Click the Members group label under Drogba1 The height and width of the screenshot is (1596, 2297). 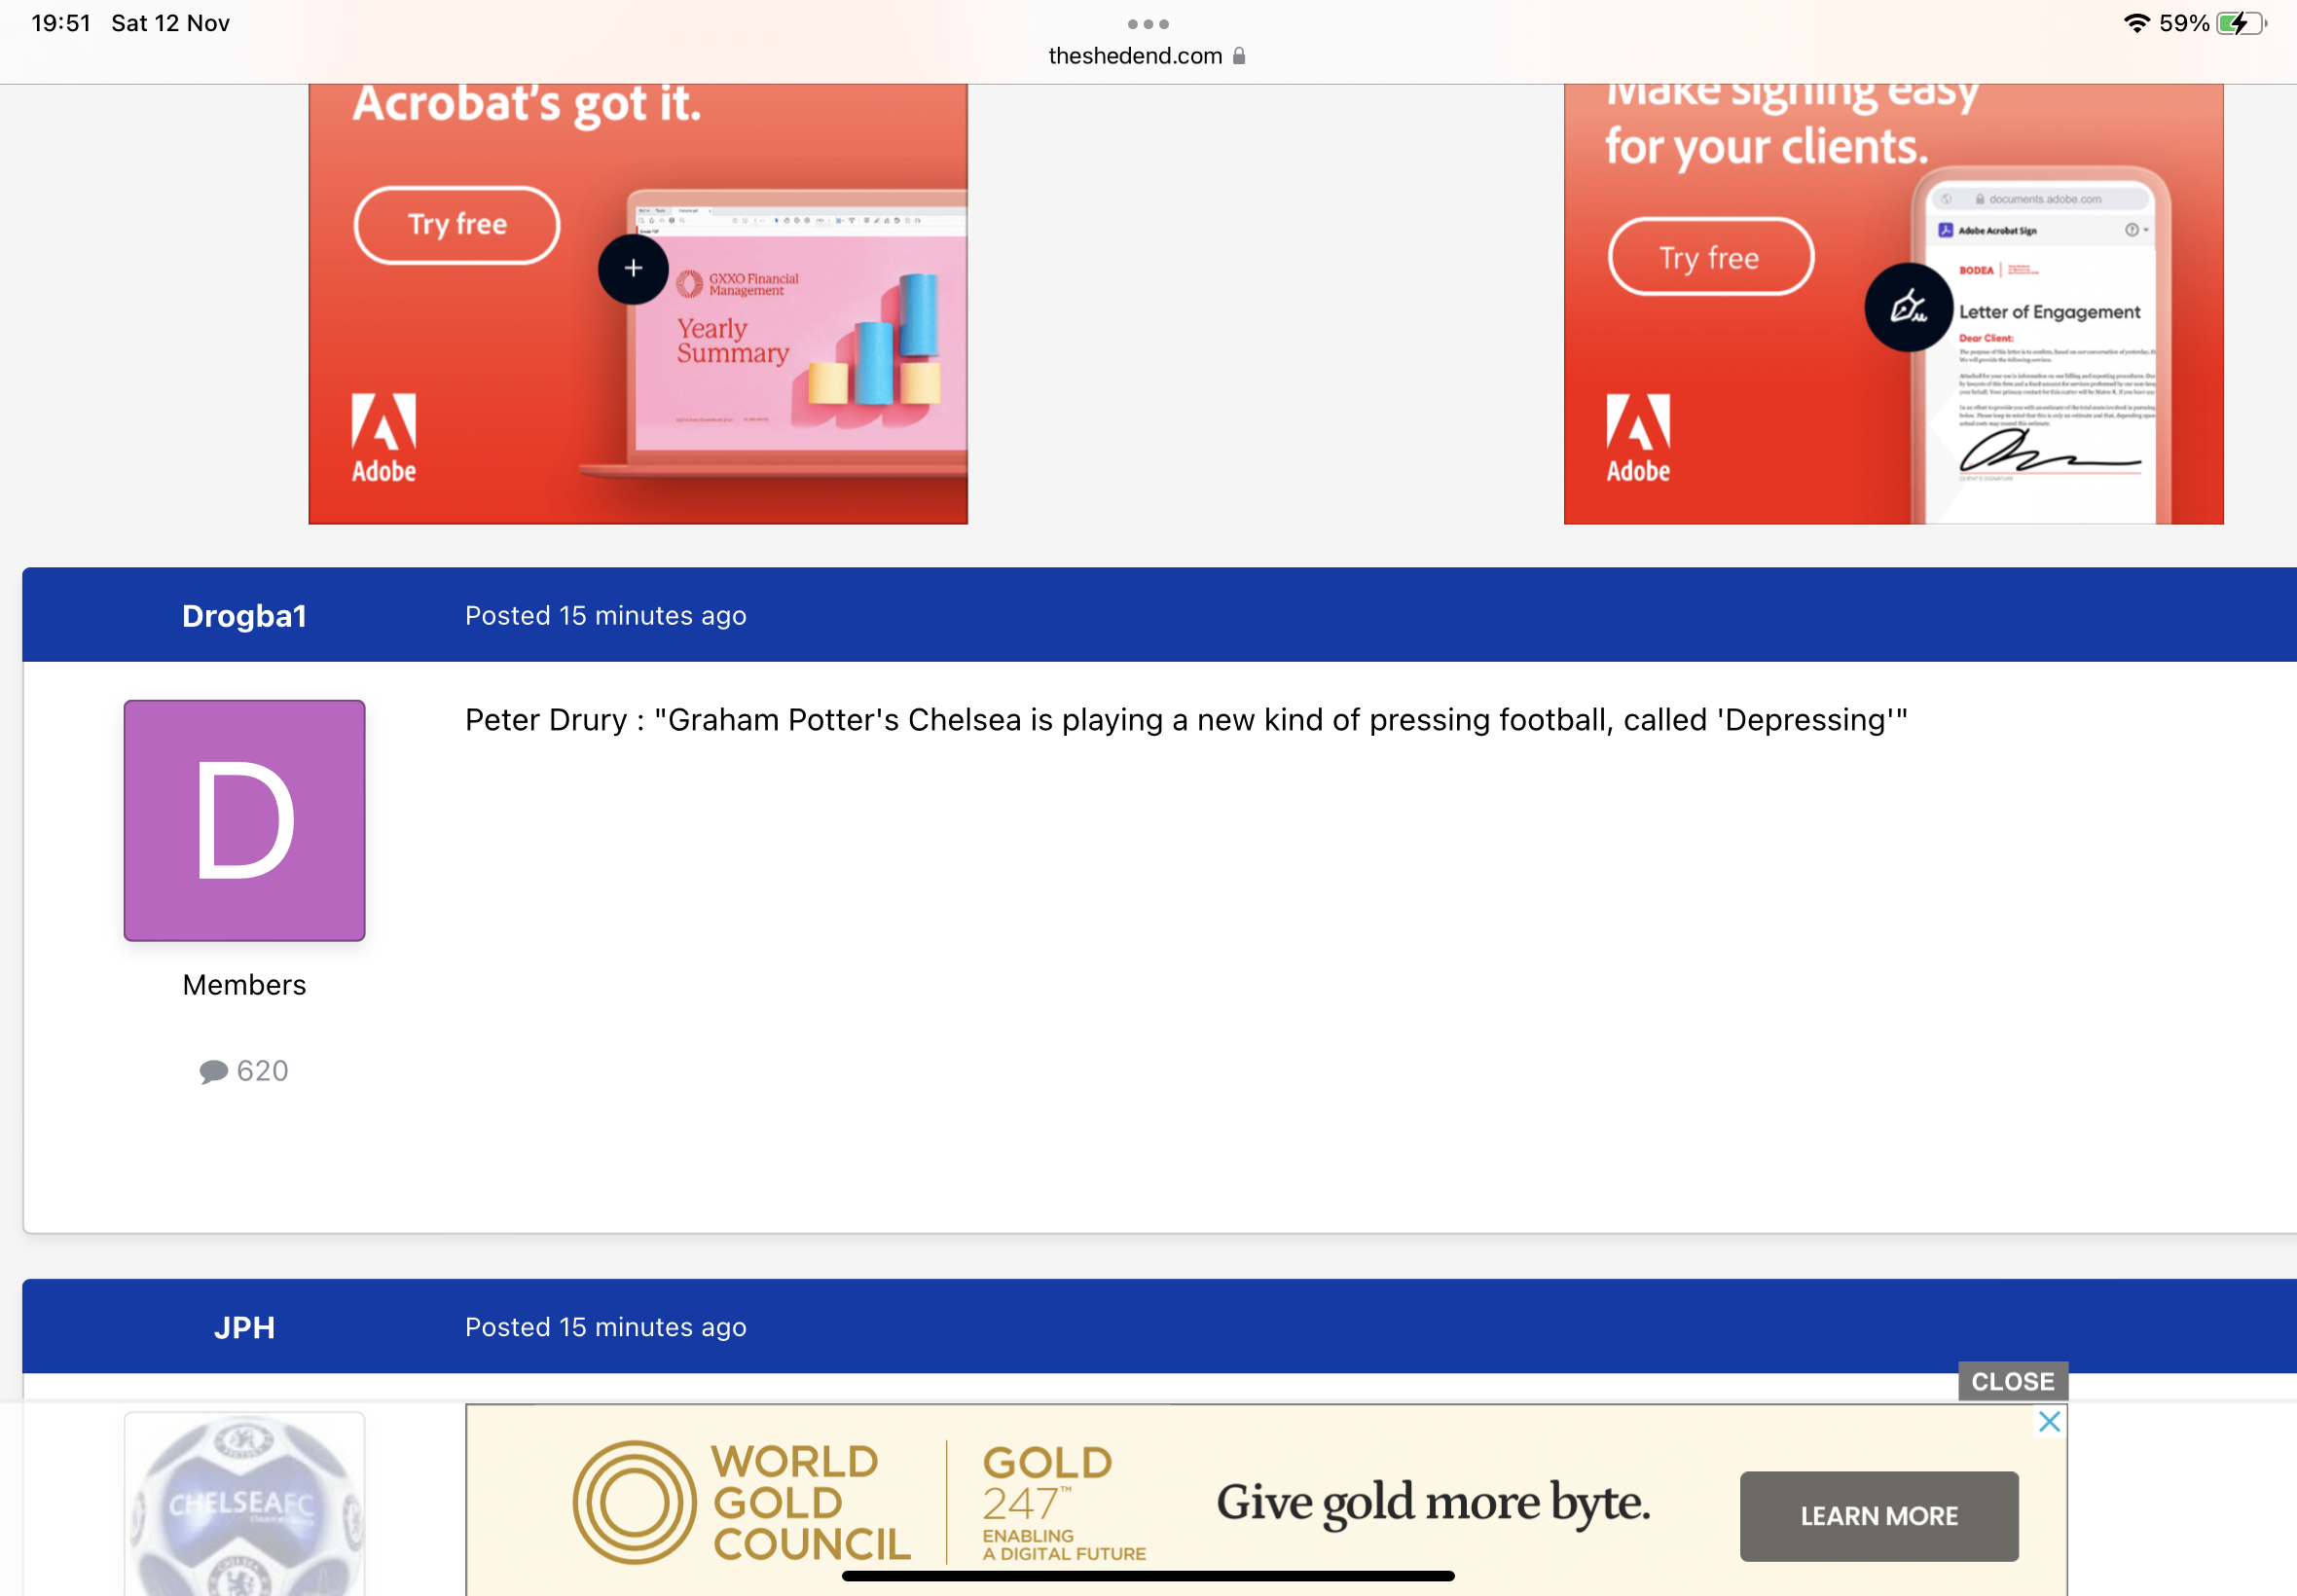point(244,985)
